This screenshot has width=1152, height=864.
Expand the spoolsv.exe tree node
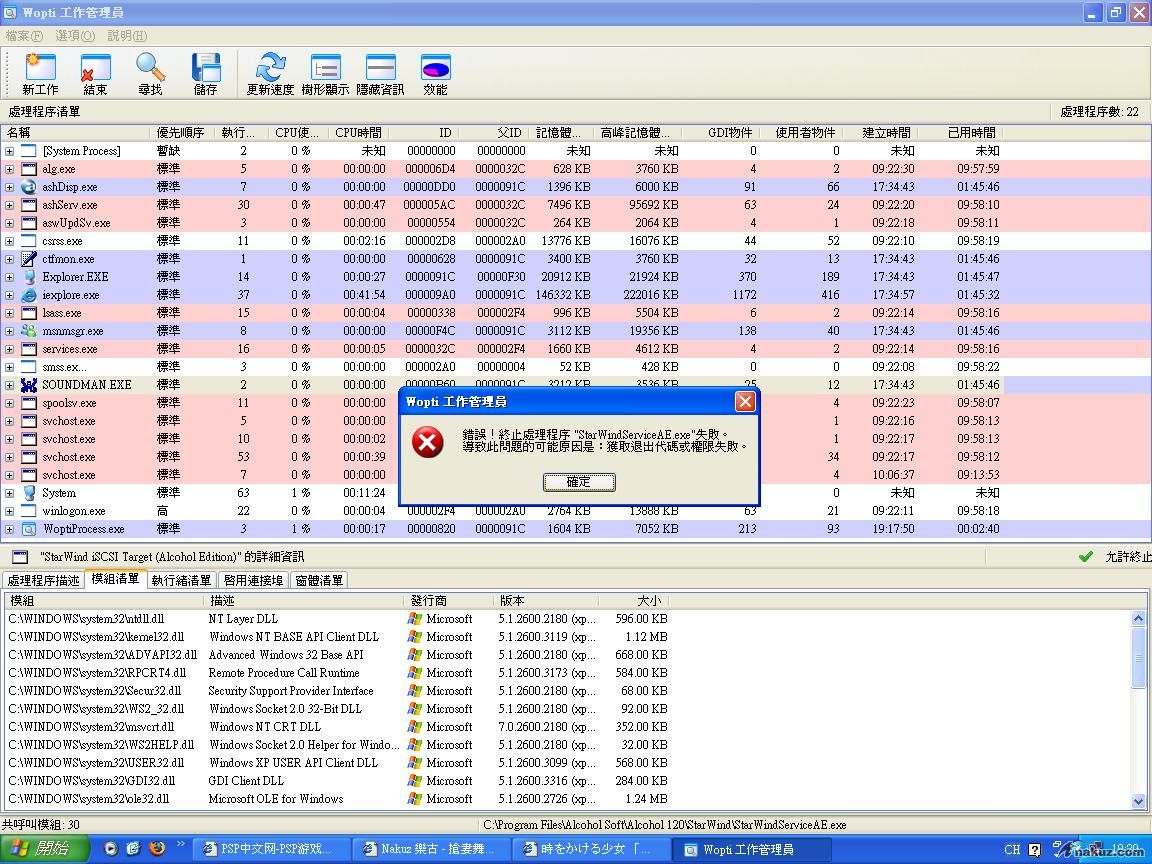[9, 403]
